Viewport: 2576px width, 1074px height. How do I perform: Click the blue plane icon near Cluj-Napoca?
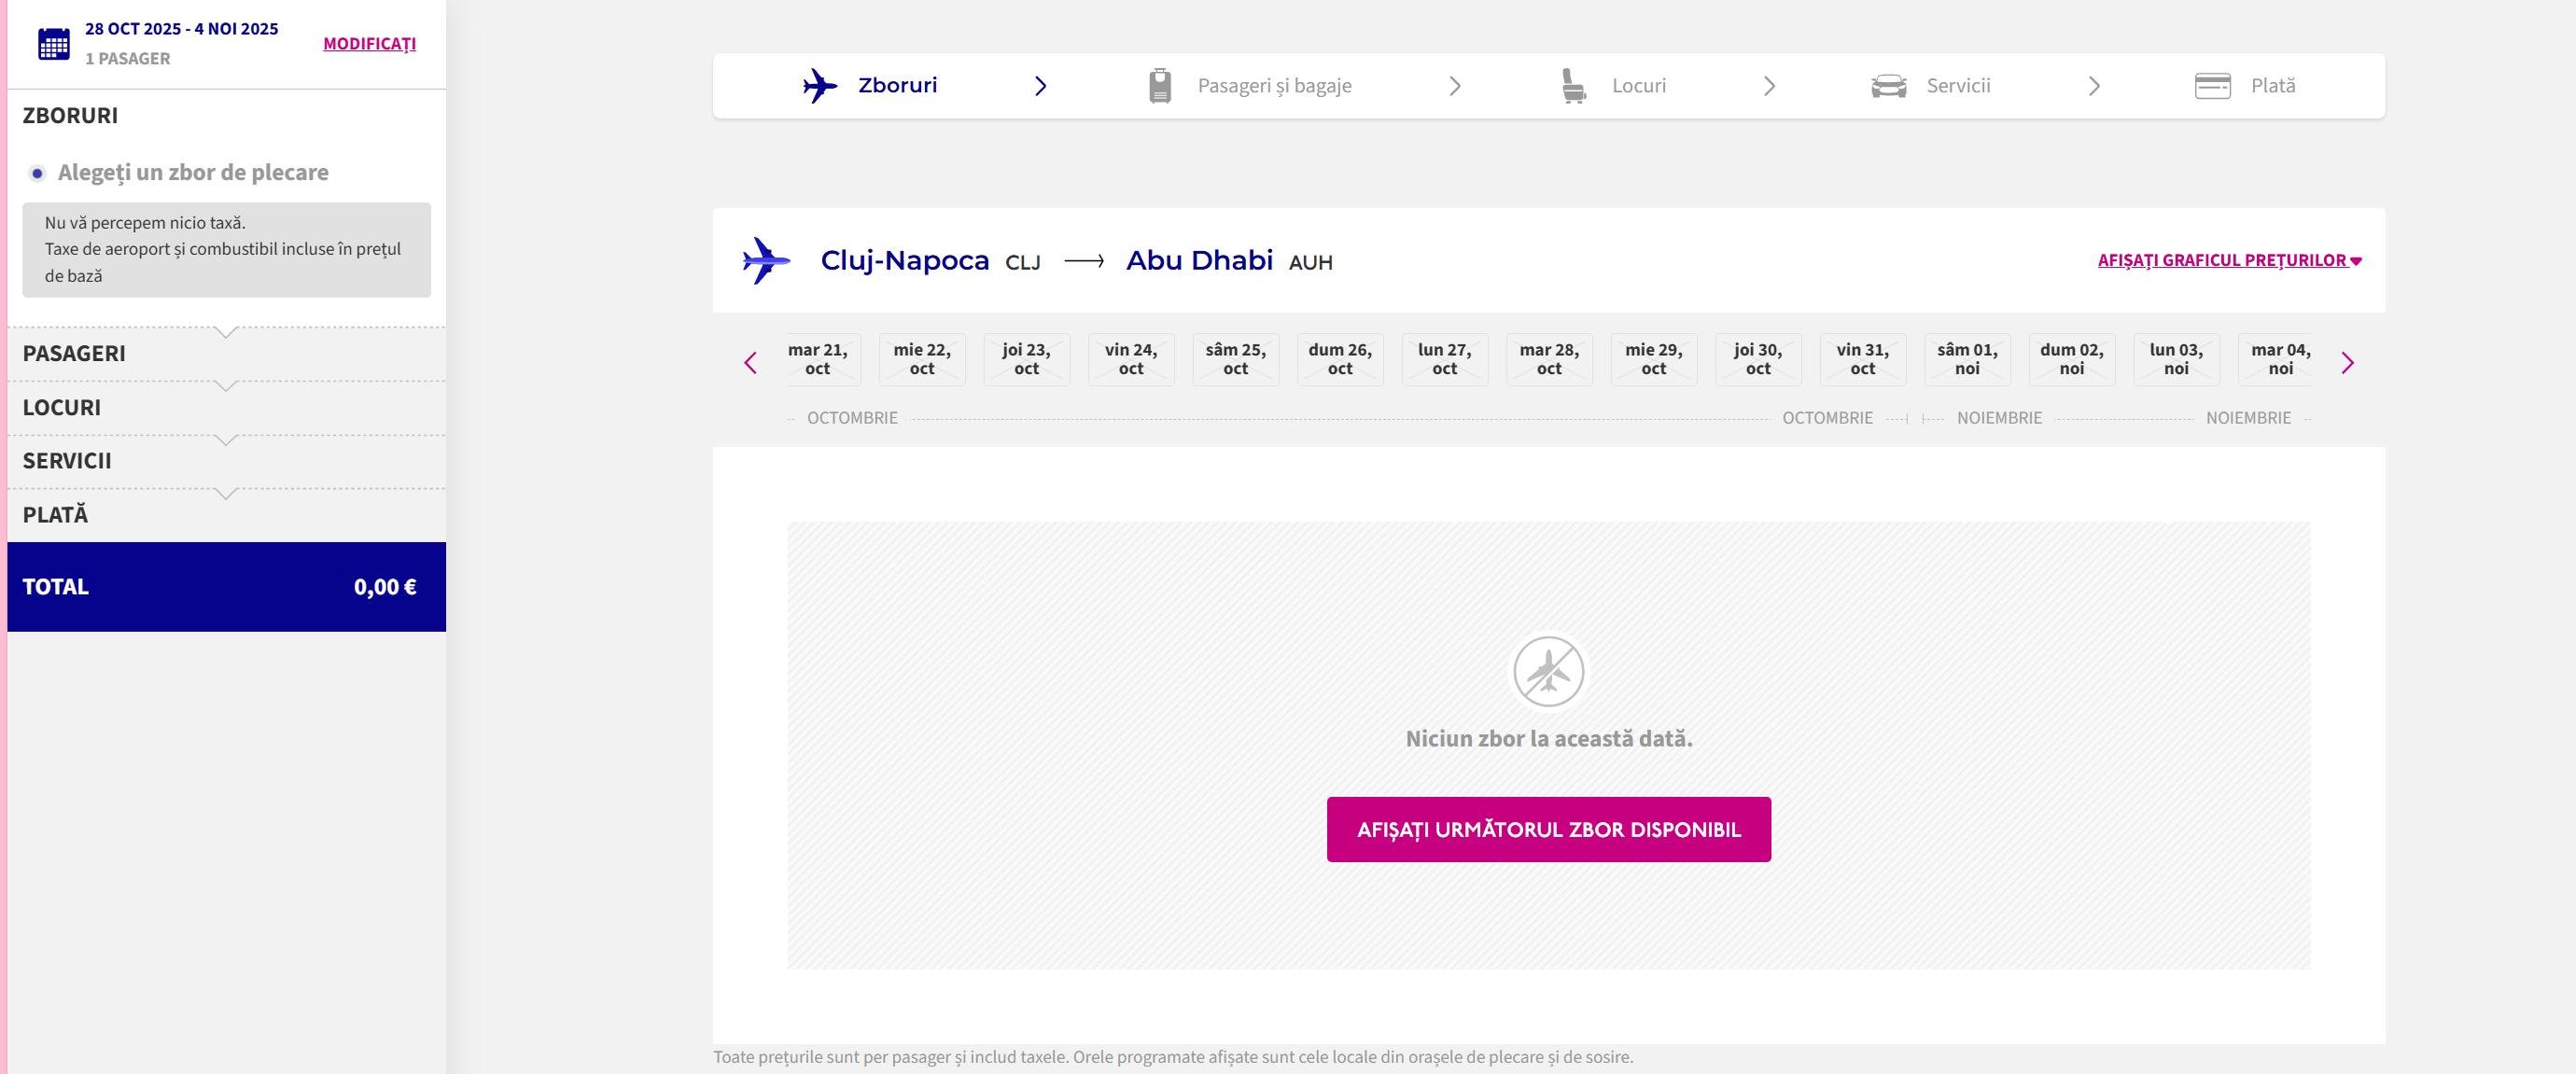coord(766,261)
